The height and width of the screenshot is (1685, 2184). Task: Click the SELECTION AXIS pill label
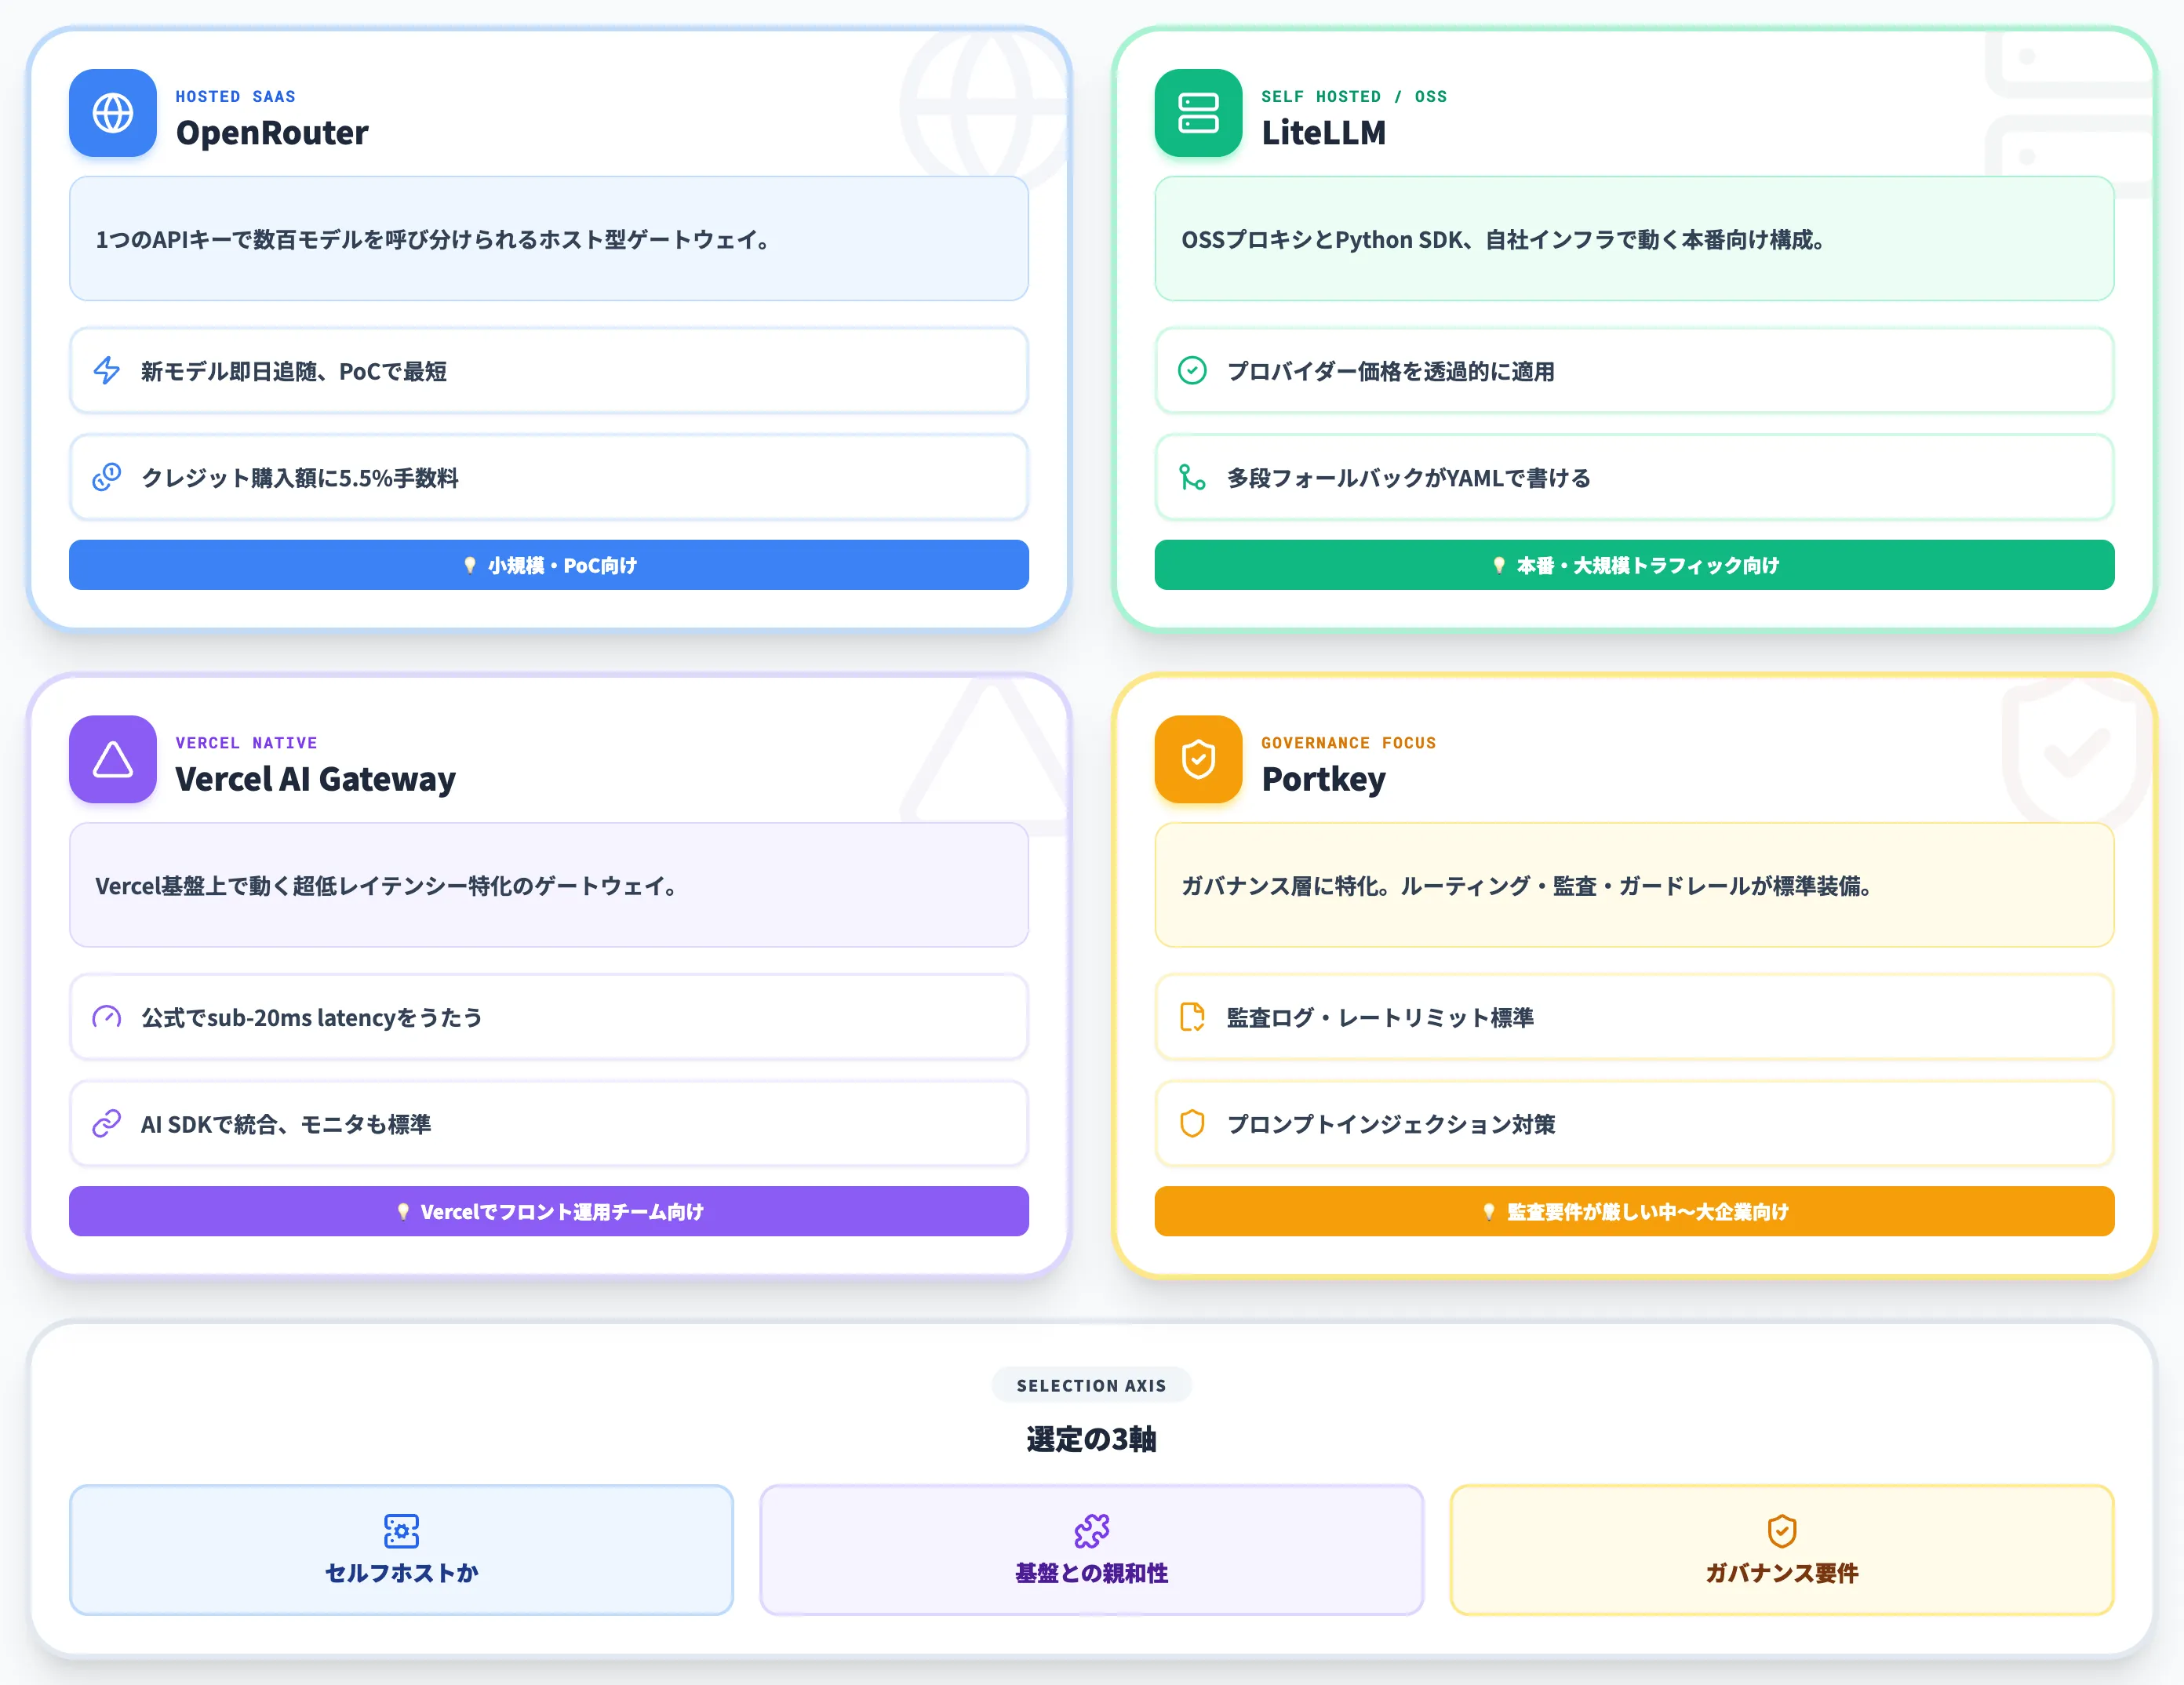pyautogui.click(x=1092, y=1385)
